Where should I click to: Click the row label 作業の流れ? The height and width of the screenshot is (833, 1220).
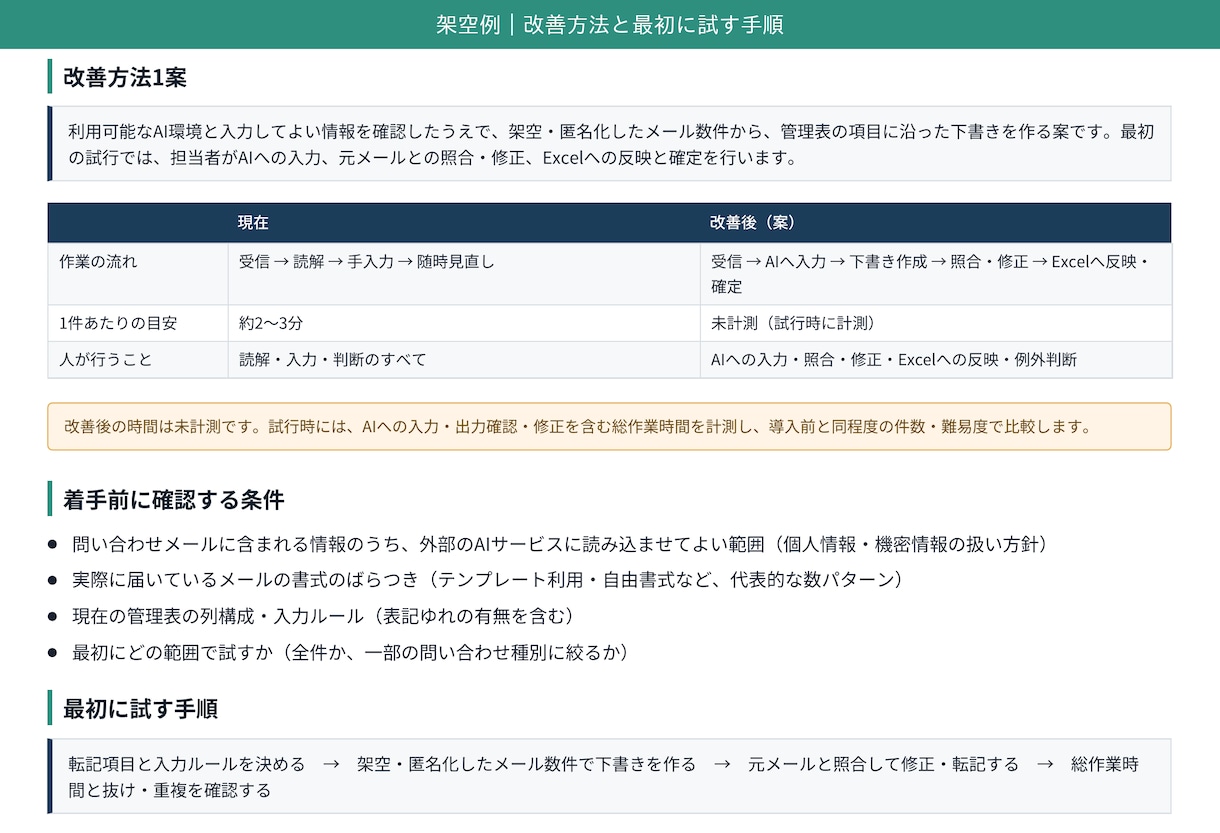click(138, 274)
